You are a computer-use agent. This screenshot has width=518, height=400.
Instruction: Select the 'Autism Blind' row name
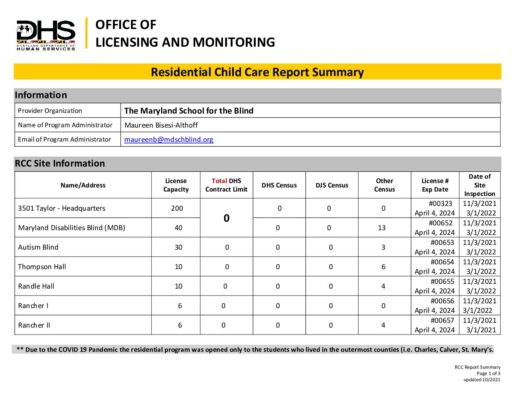coord(38,247)
